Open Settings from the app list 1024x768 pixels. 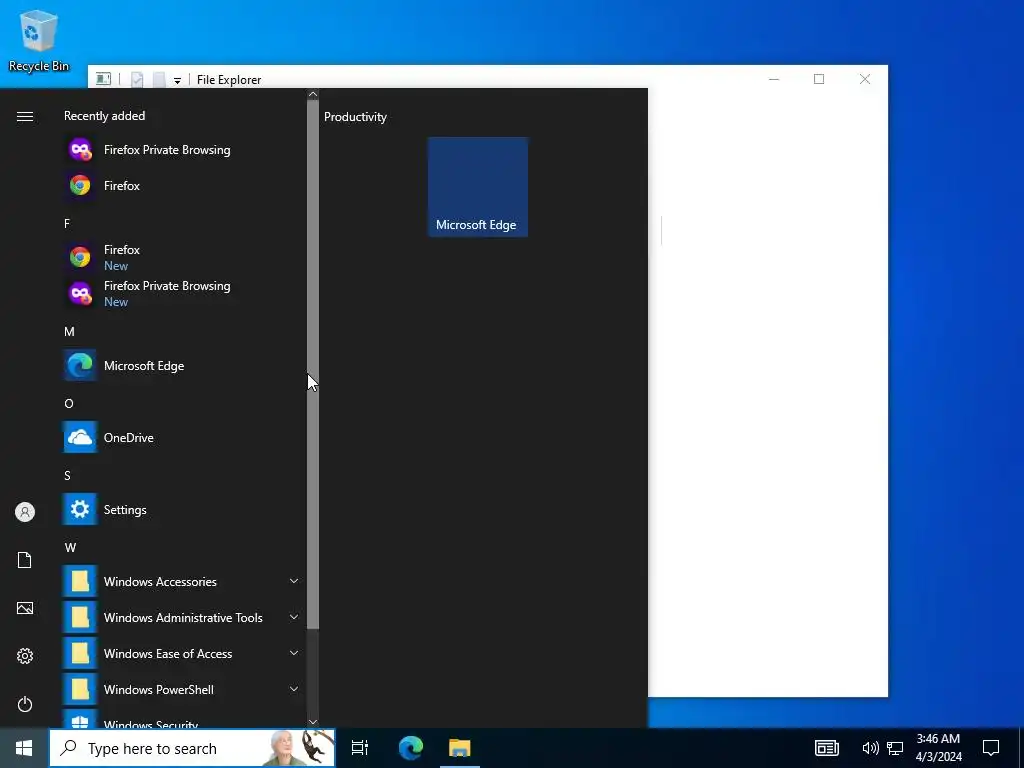183,509
